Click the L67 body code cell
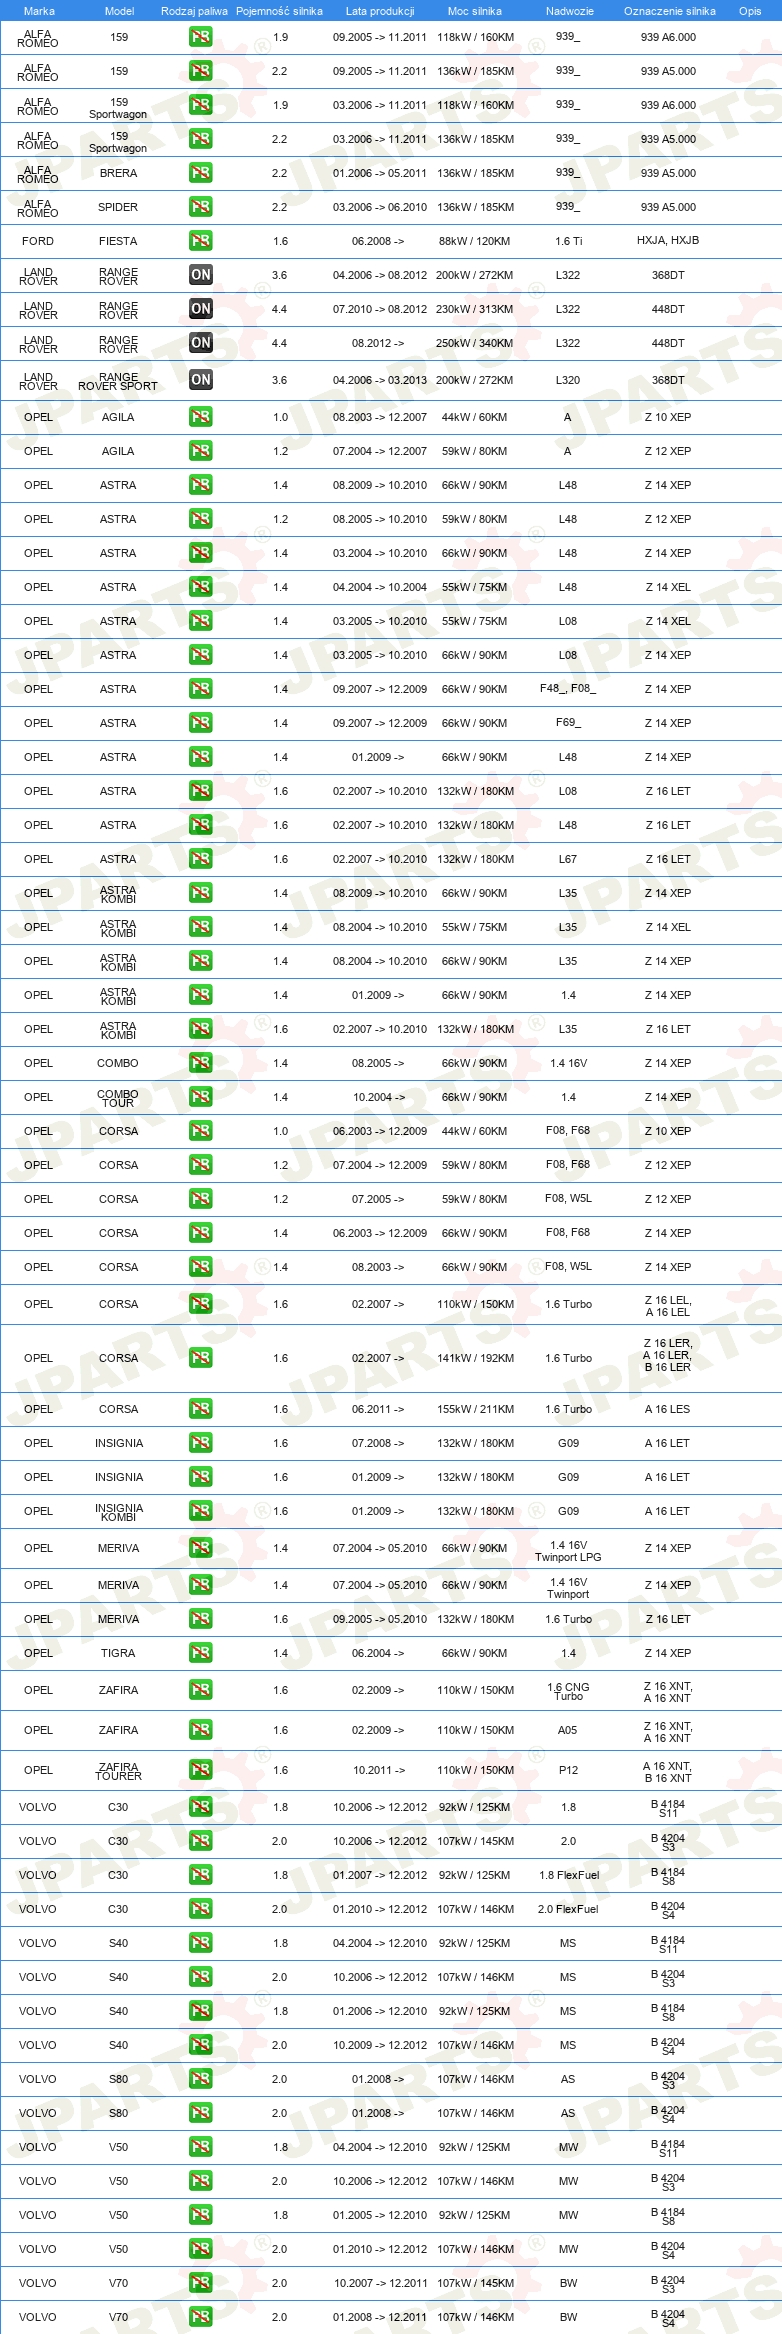The width and height of the screenshot is (782, 2334). pyautogui.click(x=568, y=859)
